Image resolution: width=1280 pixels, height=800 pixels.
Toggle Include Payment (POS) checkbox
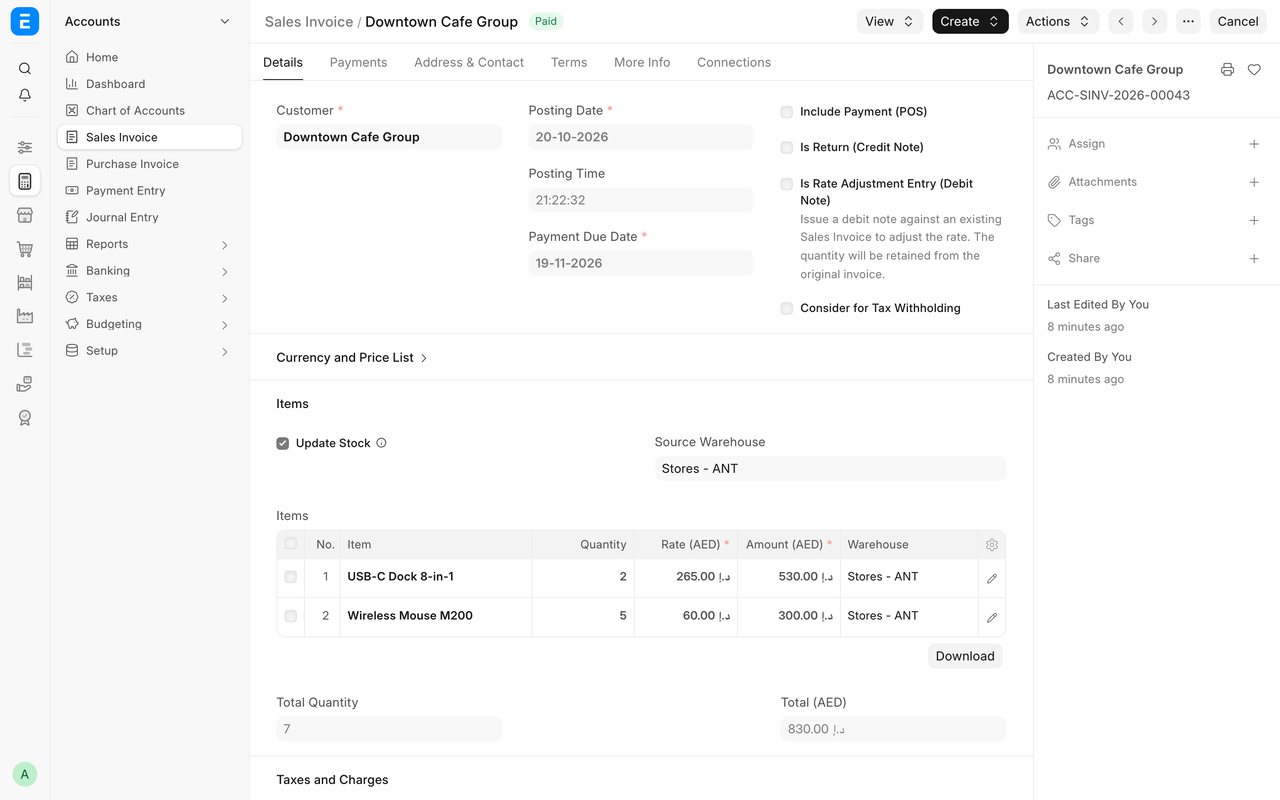pyautogui.click(x=787, y=112)
